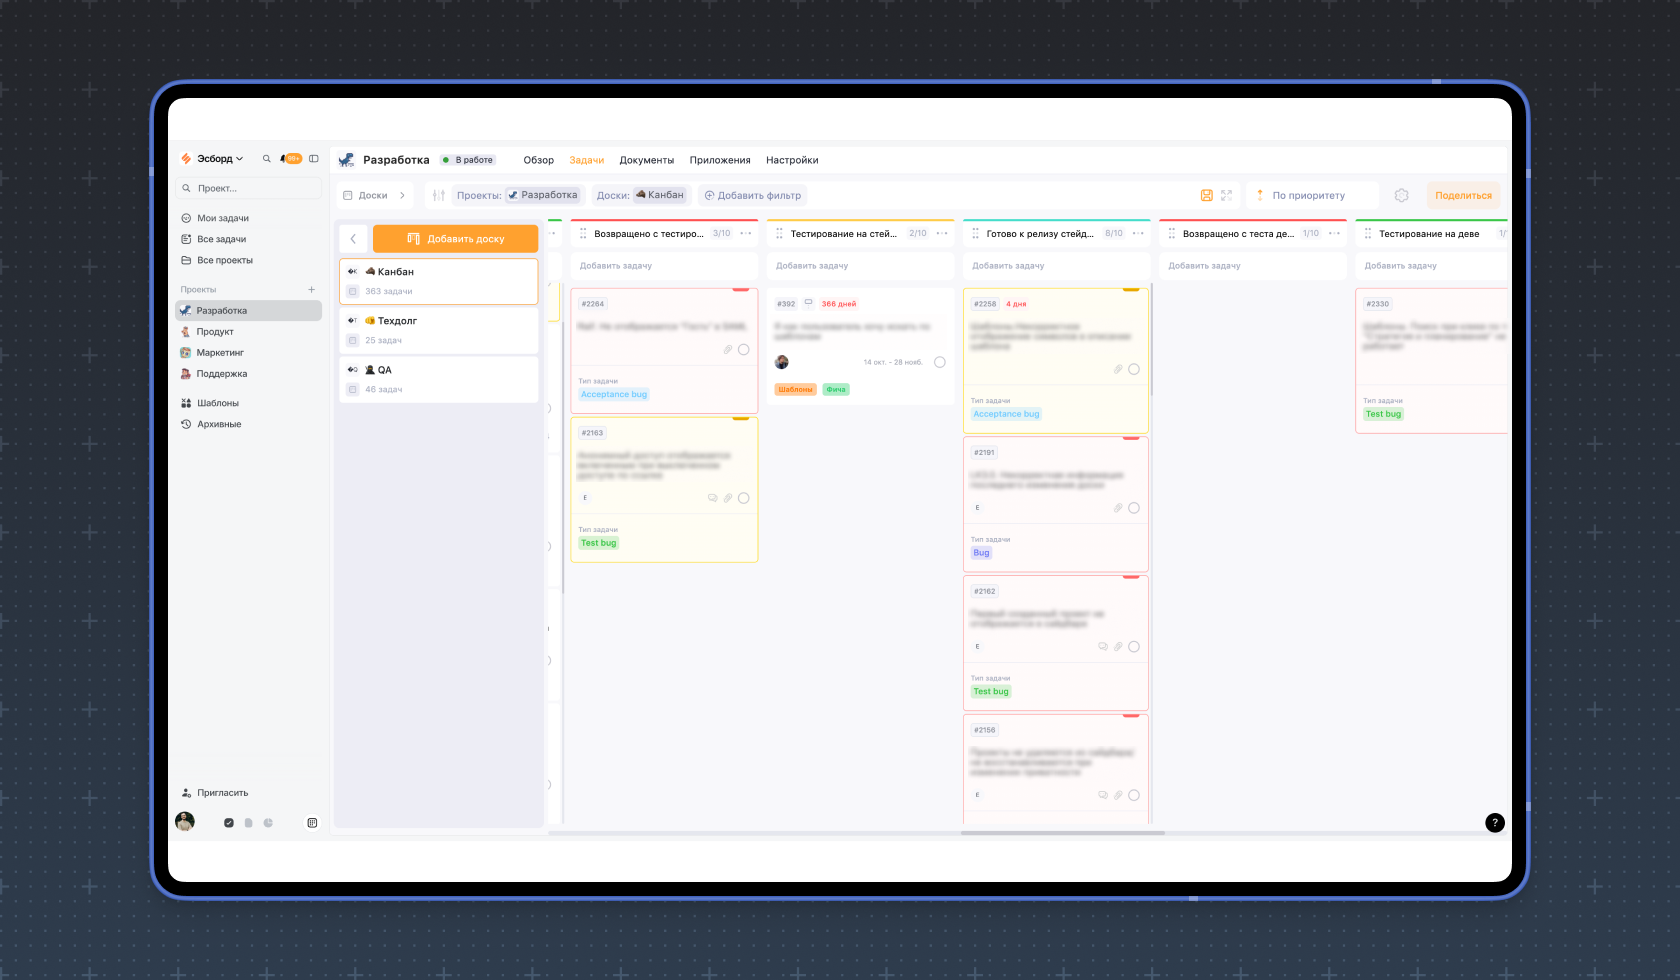
Task: Add new project with plus icon
Action: (x=311, y=290)
